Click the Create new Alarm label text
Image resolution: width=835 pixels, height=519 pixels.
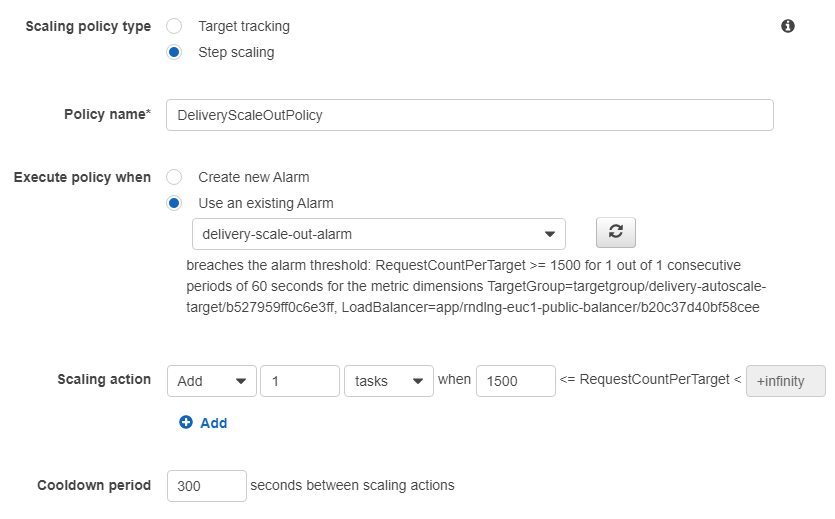(x=254, y=177)
